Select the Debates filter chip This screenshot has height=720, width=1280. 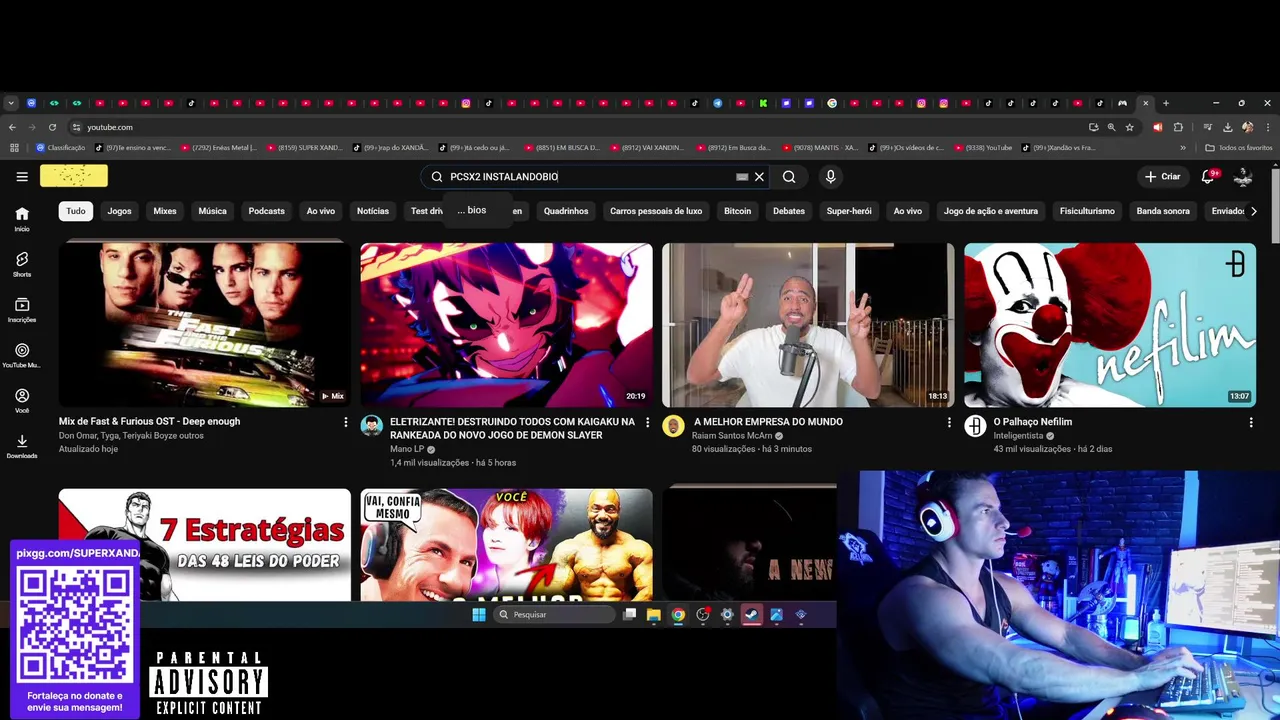click(x=789, y=211)
